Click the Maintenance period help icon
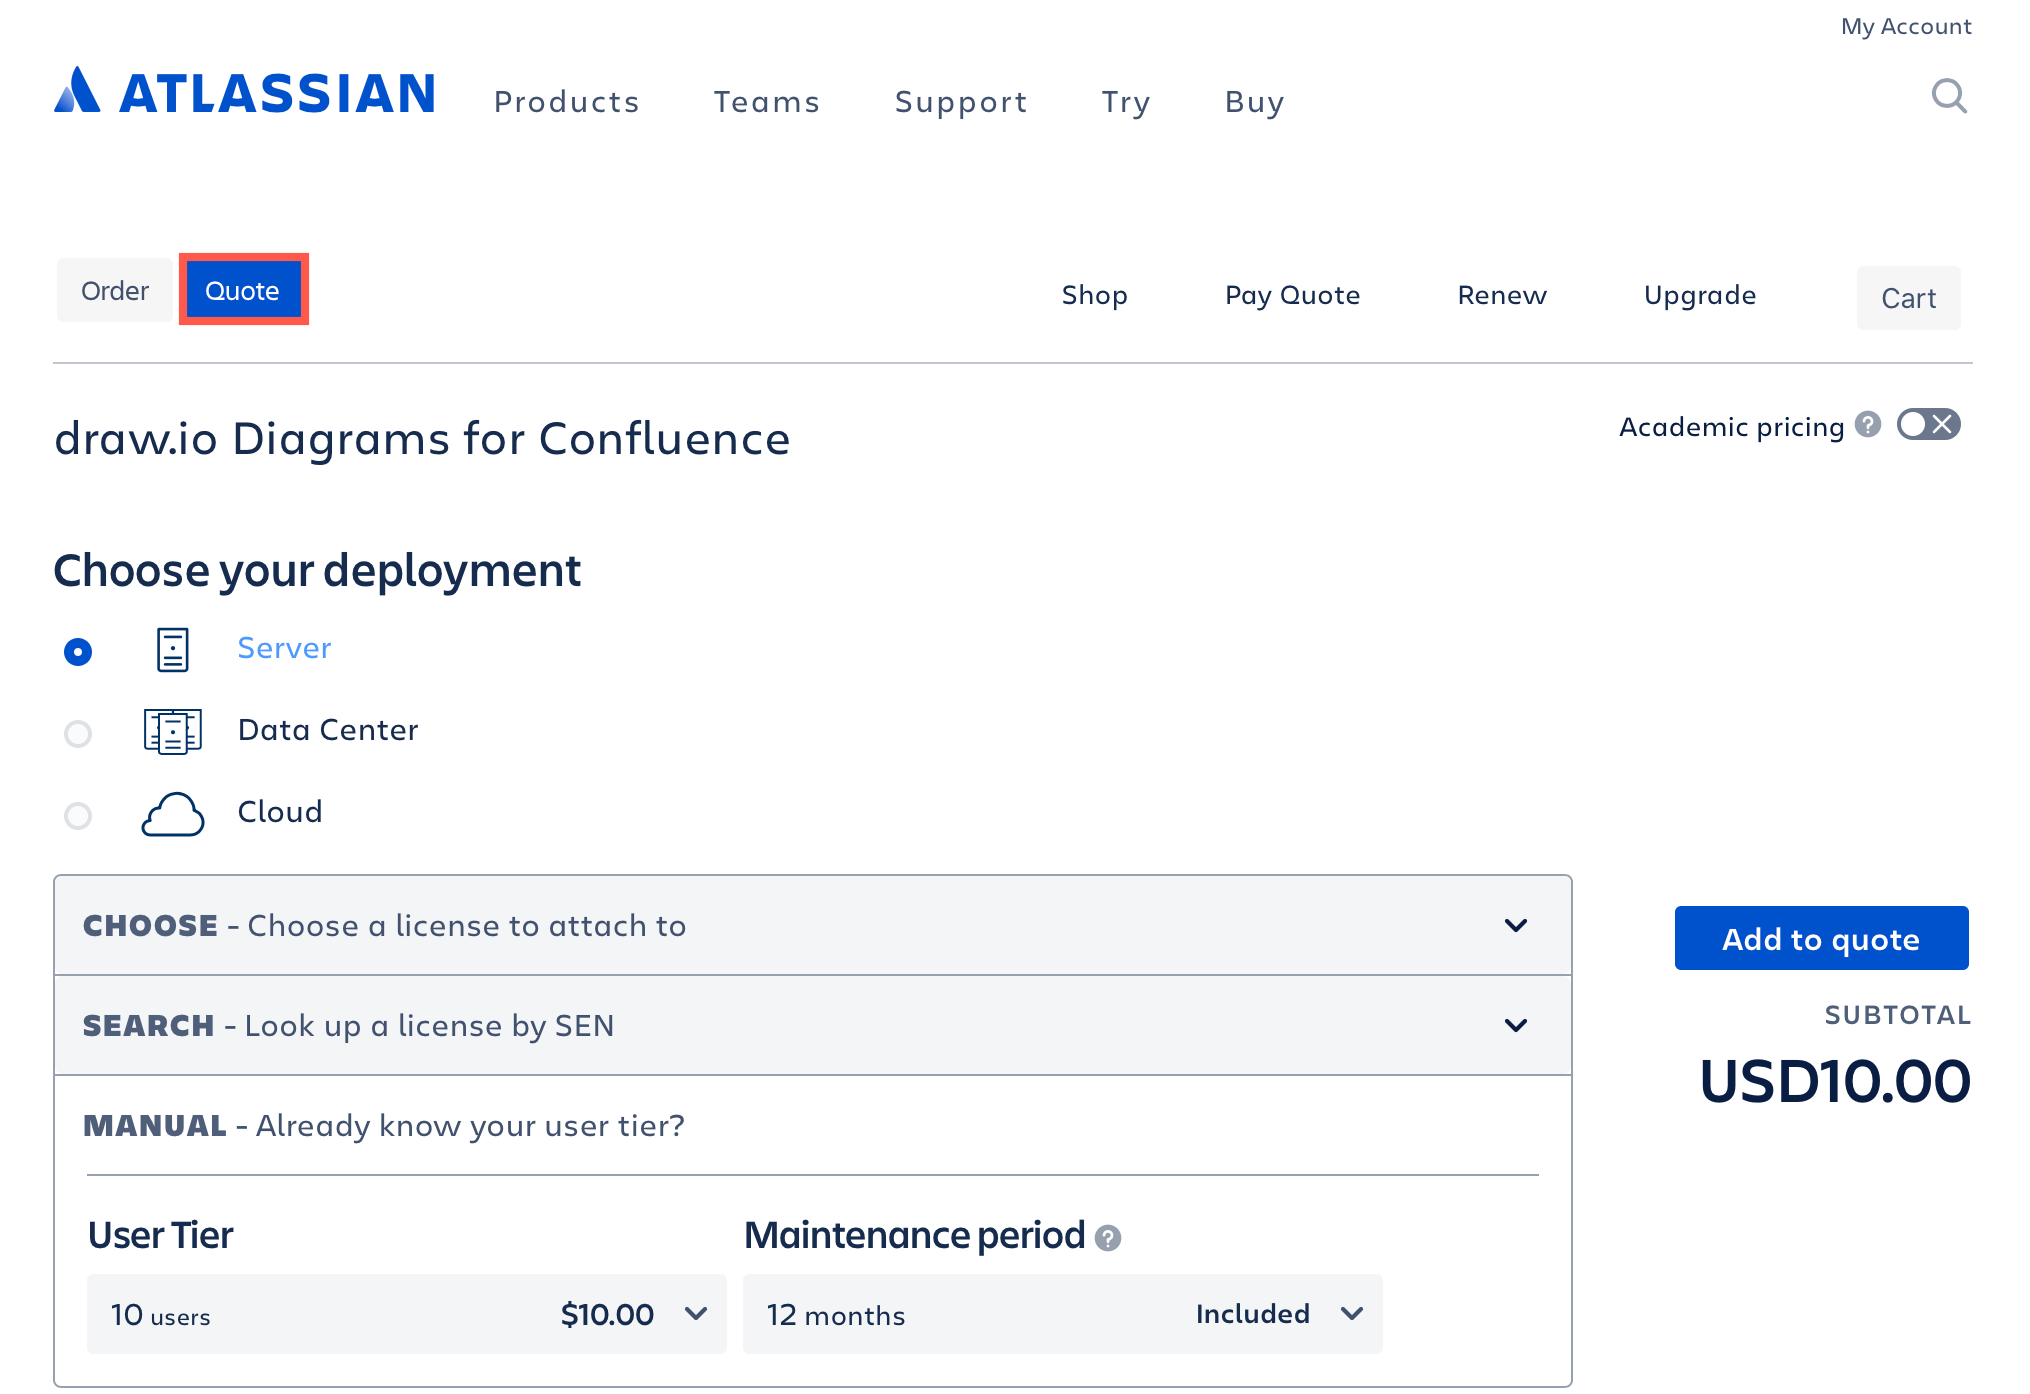The image size is (2030, 1394). coord(1108,1237)
